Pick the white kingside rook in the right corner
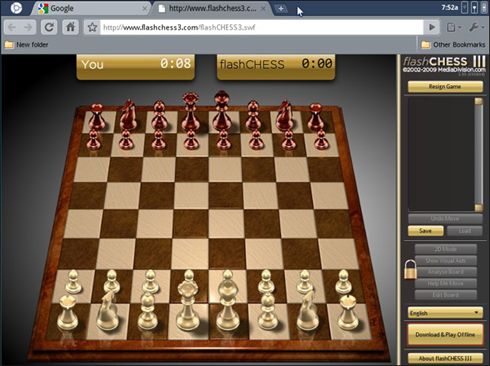This screenshot has width=490, height=366. tap(348, 313)
